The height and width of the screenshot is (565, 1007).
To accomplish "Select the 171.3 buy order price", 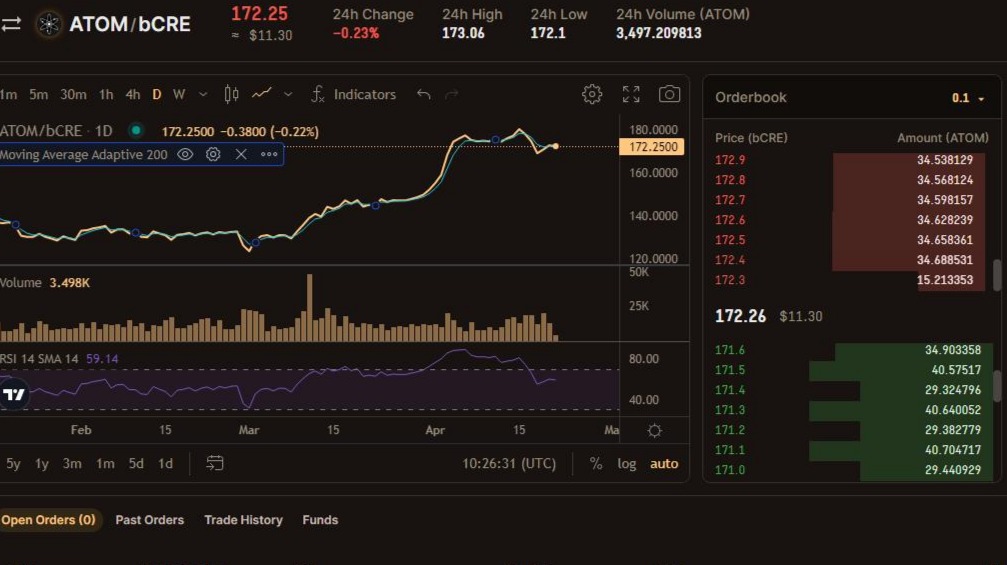I will (730, 410).
